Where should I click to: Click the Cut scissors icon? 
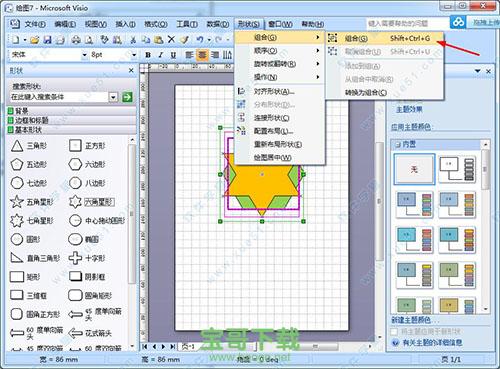(x=133, y=40)
